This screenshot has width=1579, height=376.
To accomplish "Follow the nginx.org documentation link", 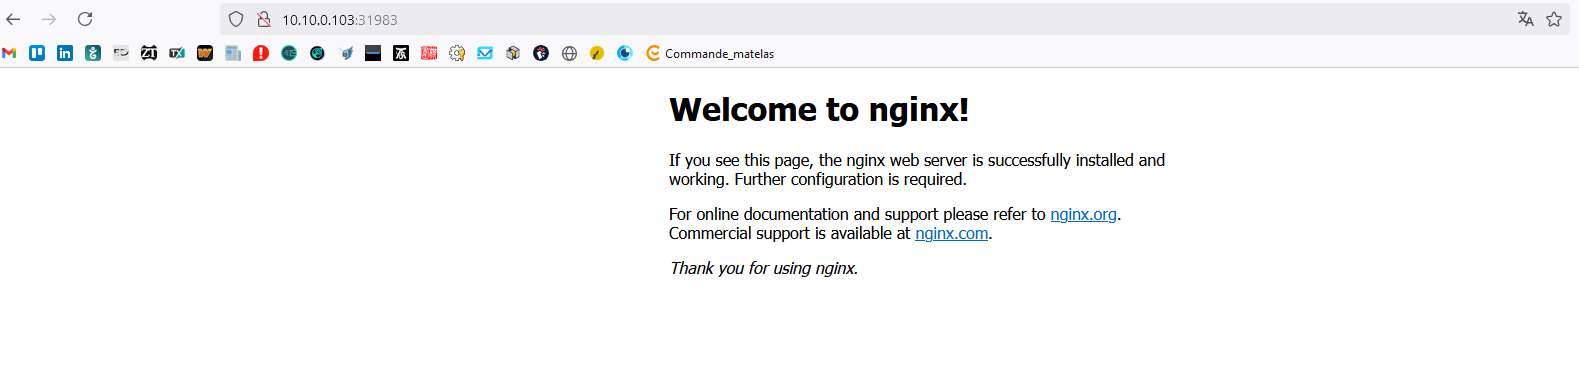I will coord(1083,214).
